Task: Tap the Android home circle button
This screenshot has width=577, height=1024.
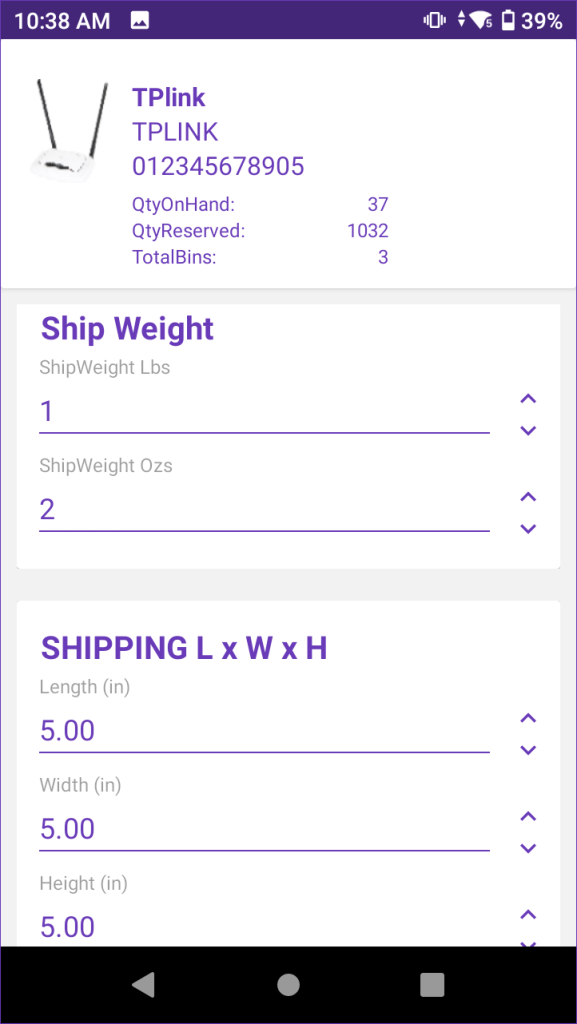Action: pyautogui.click(x=288, y=985)
